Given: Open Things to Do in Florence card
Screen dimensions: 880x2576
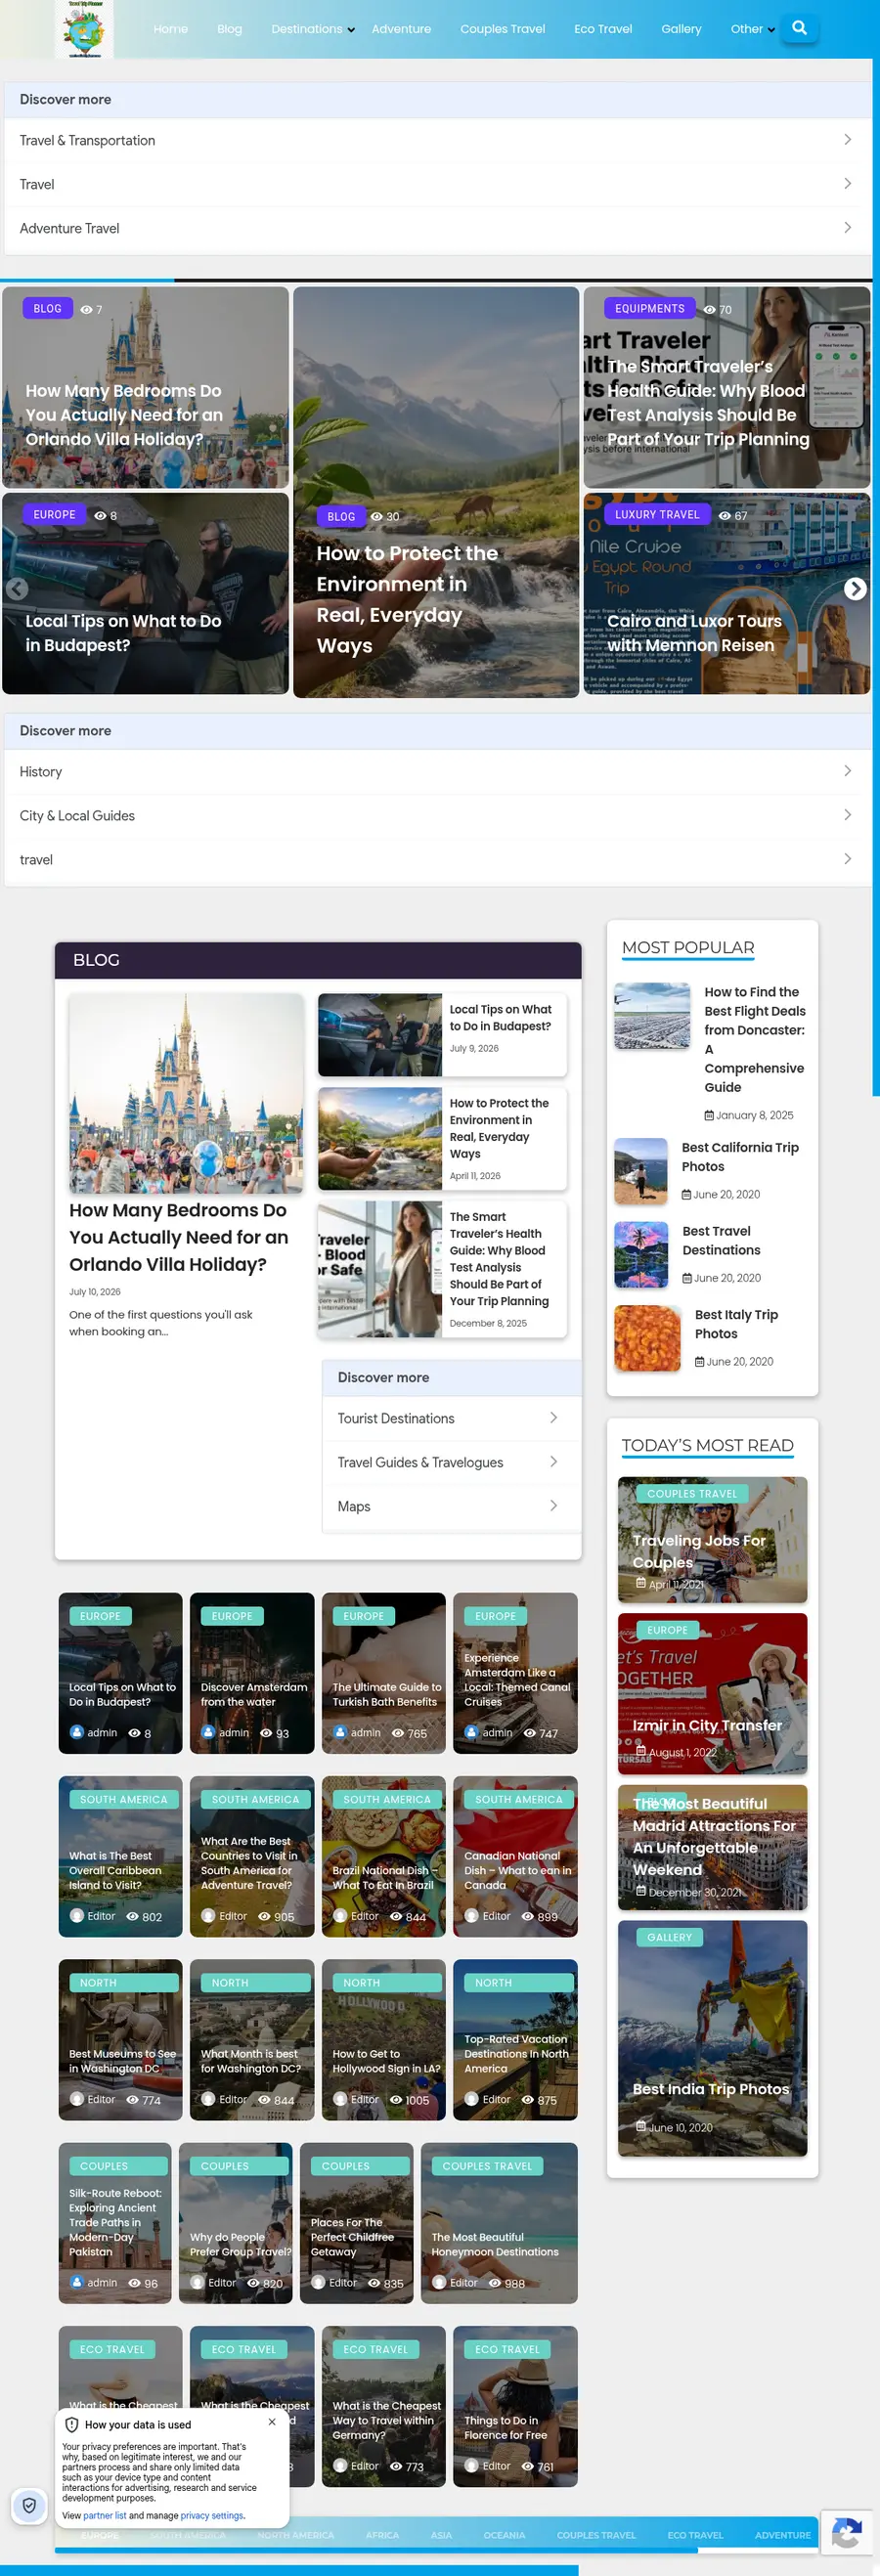Looking at the screenshot, I should coord(515,2406).
